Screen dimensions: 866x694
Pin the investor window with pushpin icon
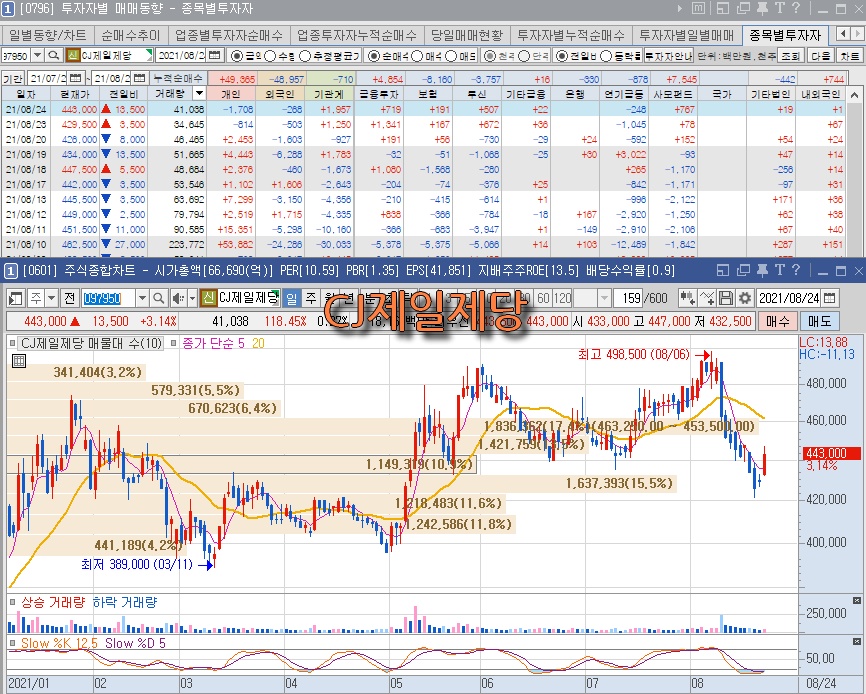pyautogui.click(x=762, y=8)
